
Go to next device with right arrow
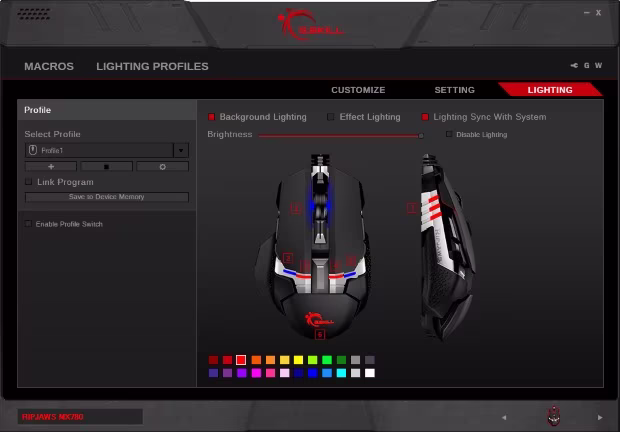pos(600,417)
